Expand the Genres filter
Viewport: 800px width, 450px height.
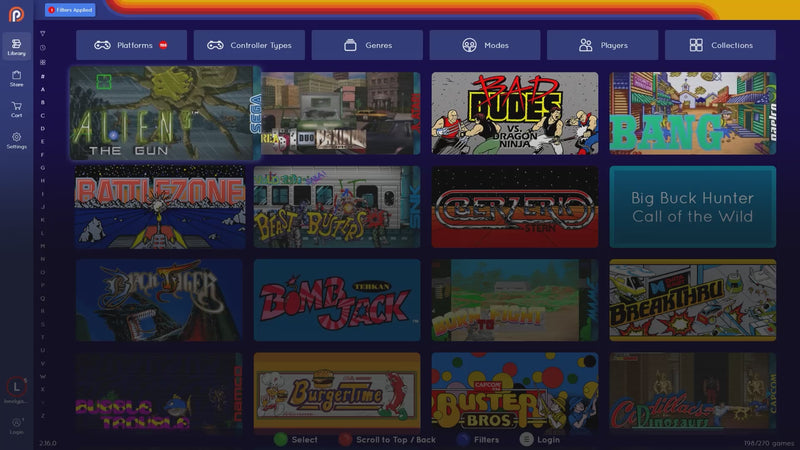367,45
